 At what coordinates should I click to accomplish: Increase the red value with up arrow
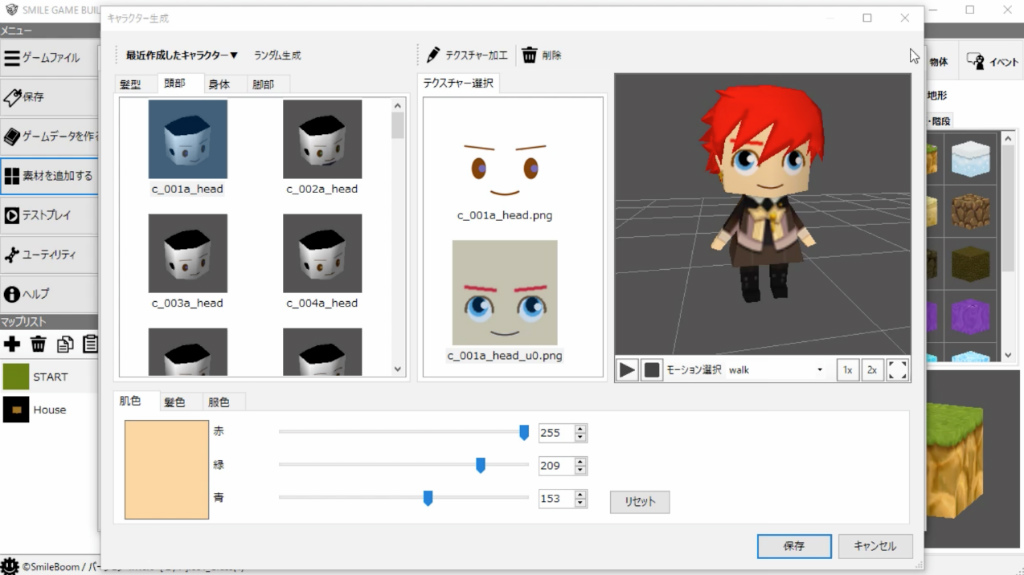pos(581,429)
